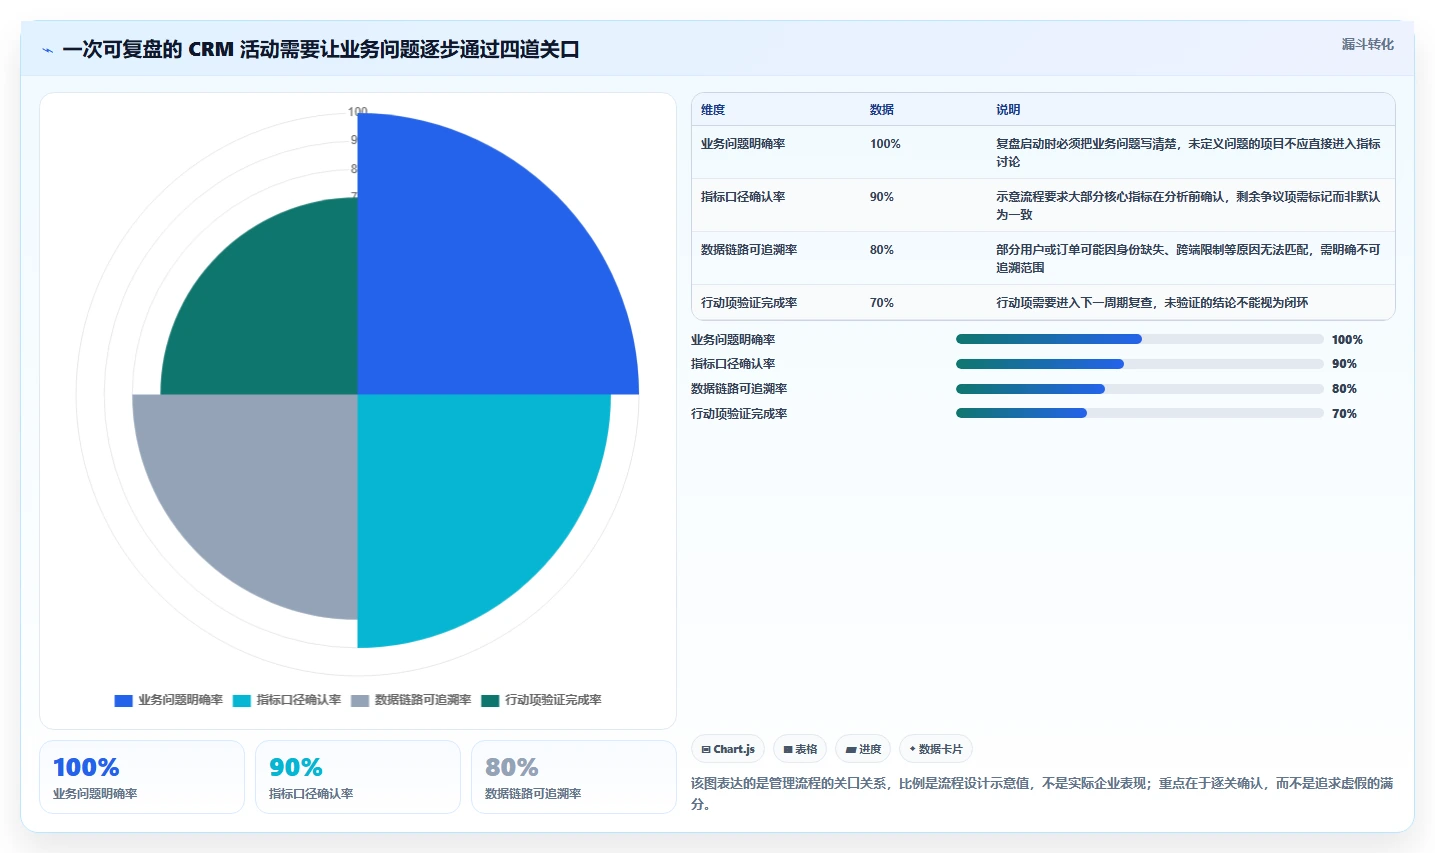
Task: Toggle the 业务问题明确率 legend swatch
Action: point(123,701)
